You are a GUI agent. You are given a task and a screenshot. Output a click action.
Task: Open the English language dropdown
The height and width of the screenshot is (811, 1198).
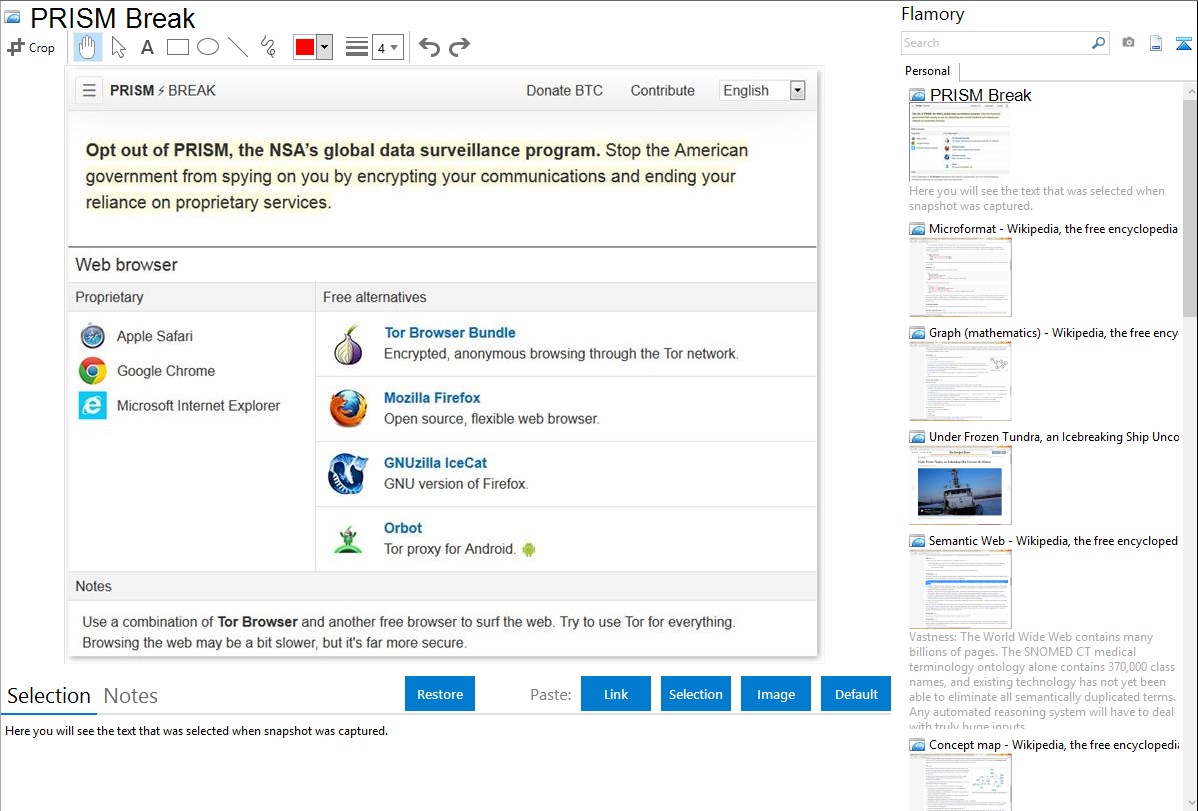pos(797,90)
